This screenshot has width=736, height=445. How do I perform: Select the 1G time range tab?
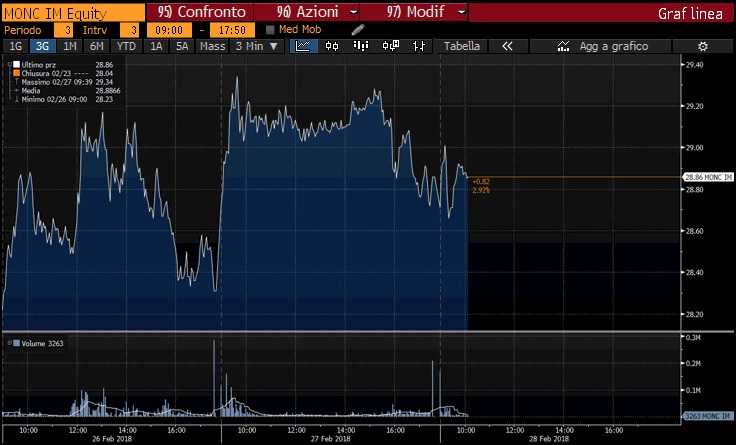pos(15,46)
